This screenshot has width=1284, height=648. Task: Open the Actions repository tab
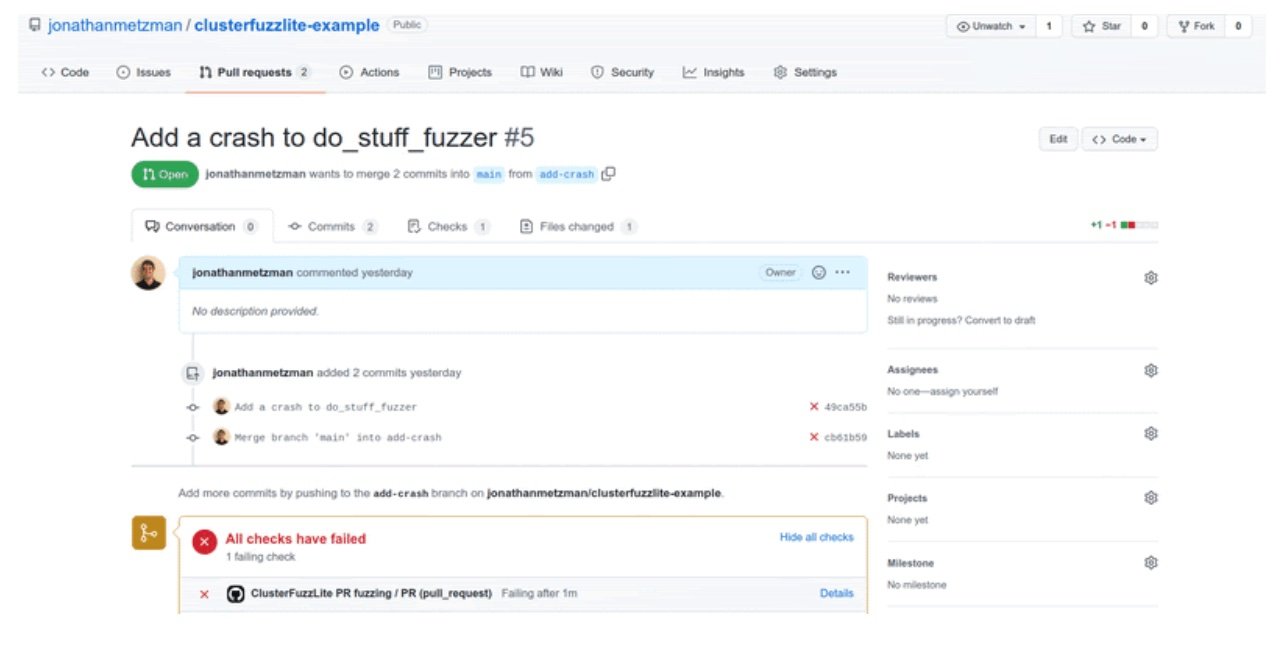(369, 72)
